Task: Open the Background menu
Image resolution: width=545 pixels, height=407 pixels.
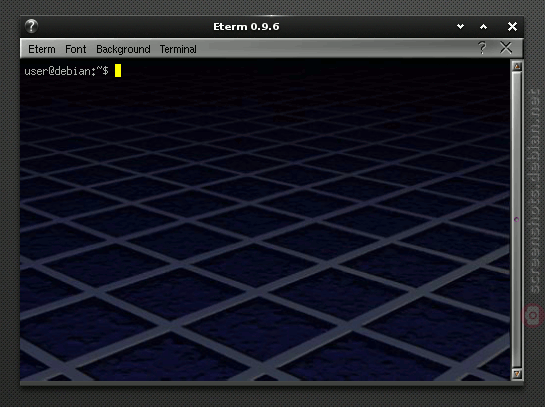Action: 123,49
